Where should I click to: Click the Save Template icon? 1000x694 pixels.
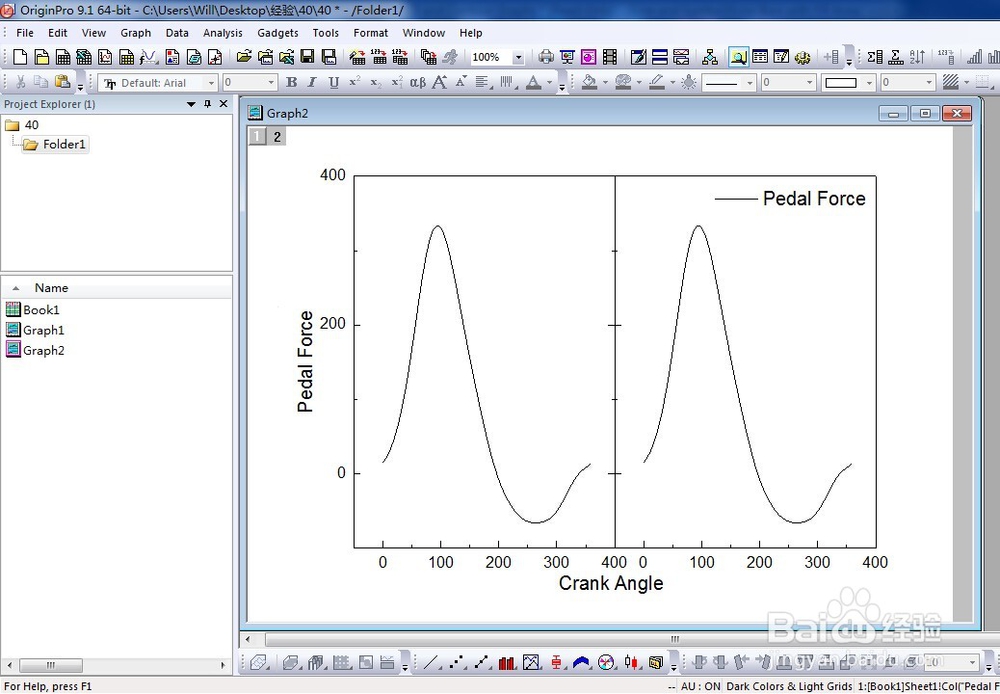coord(329,57)
